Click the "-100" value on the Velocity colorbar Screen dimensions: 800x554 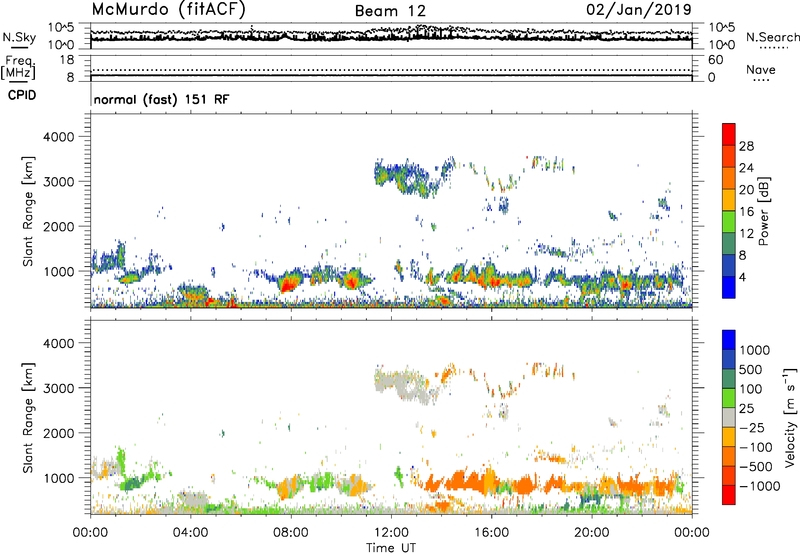pos(756,447)
